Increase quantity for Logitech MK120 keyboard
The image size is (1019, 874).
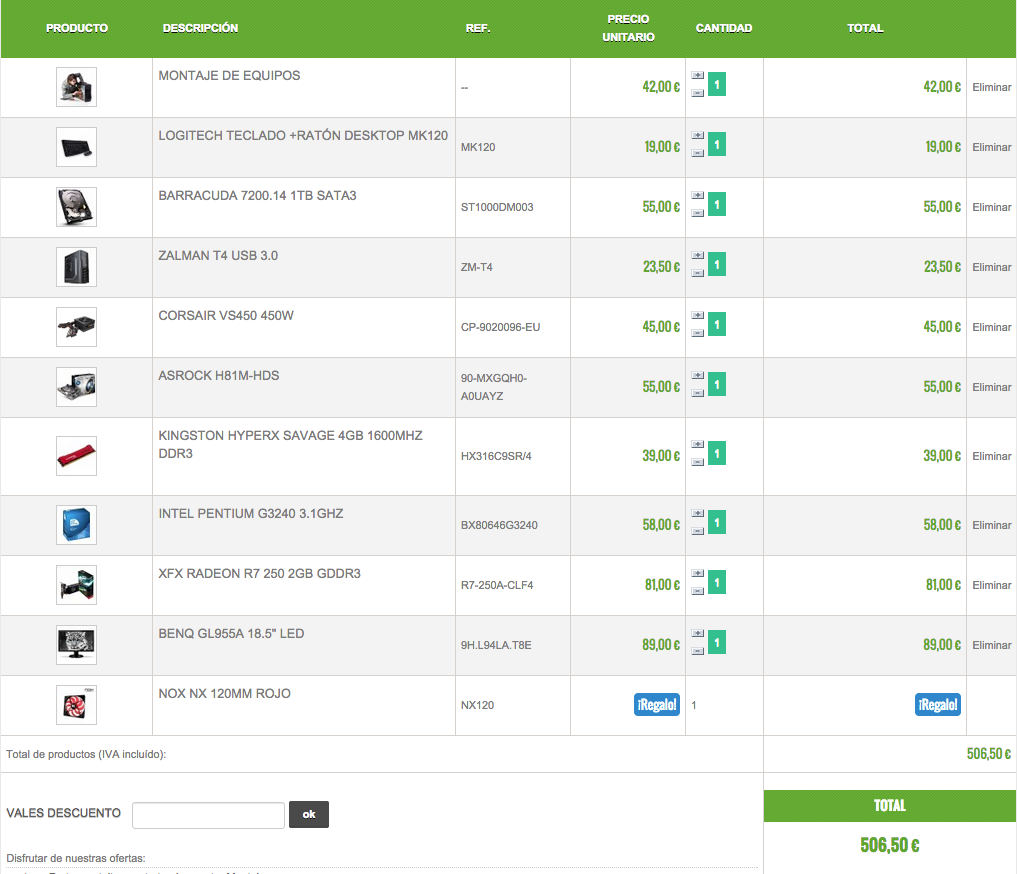coord(697,136)
